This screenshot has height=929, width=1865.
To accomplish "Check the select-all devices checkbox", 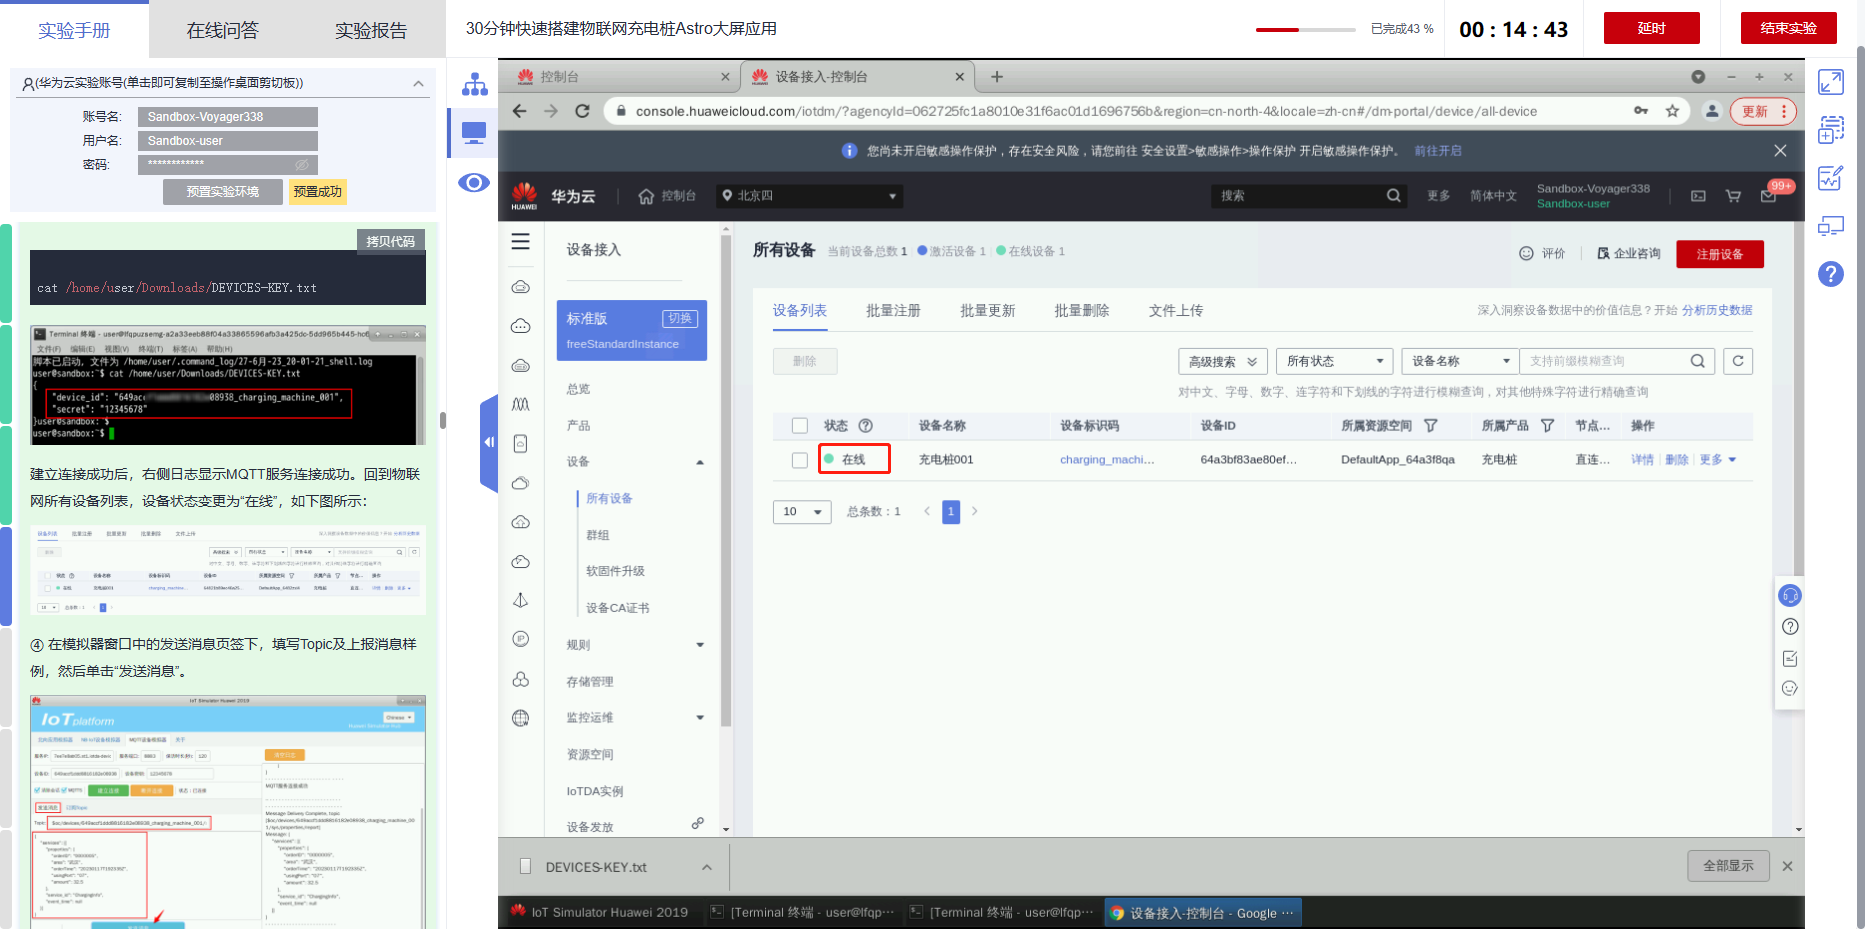I will [800, 426].
